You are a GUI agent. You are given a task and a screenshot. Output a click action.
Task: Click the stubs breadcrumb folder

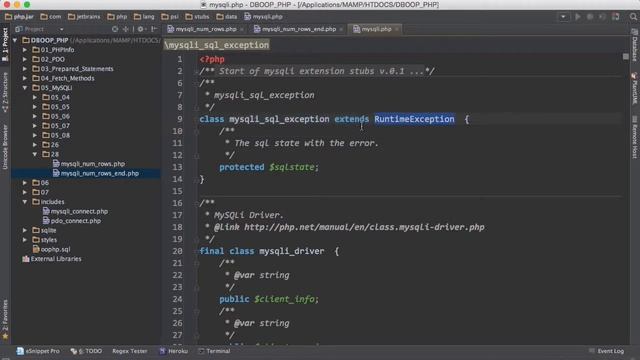pos(197,17)
